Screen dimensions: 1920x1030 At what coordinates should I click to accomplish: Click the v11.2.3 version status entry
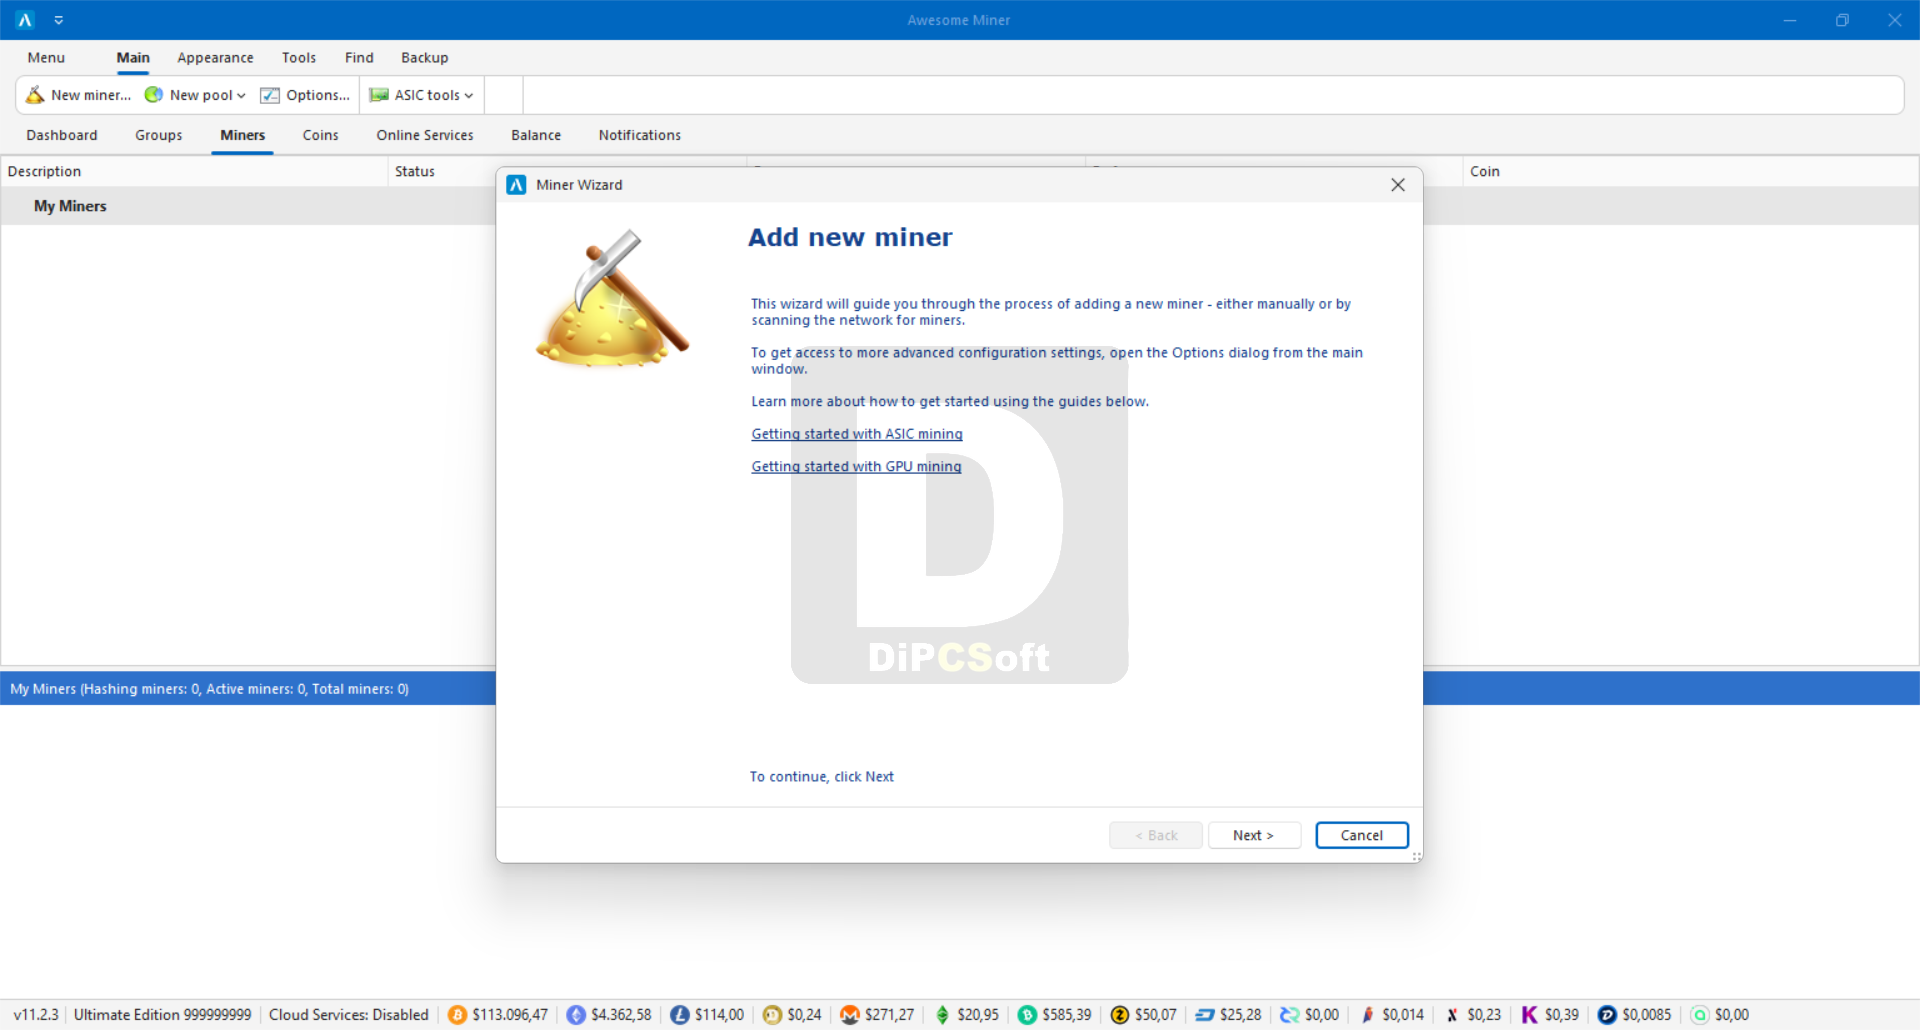point(36,1015)
